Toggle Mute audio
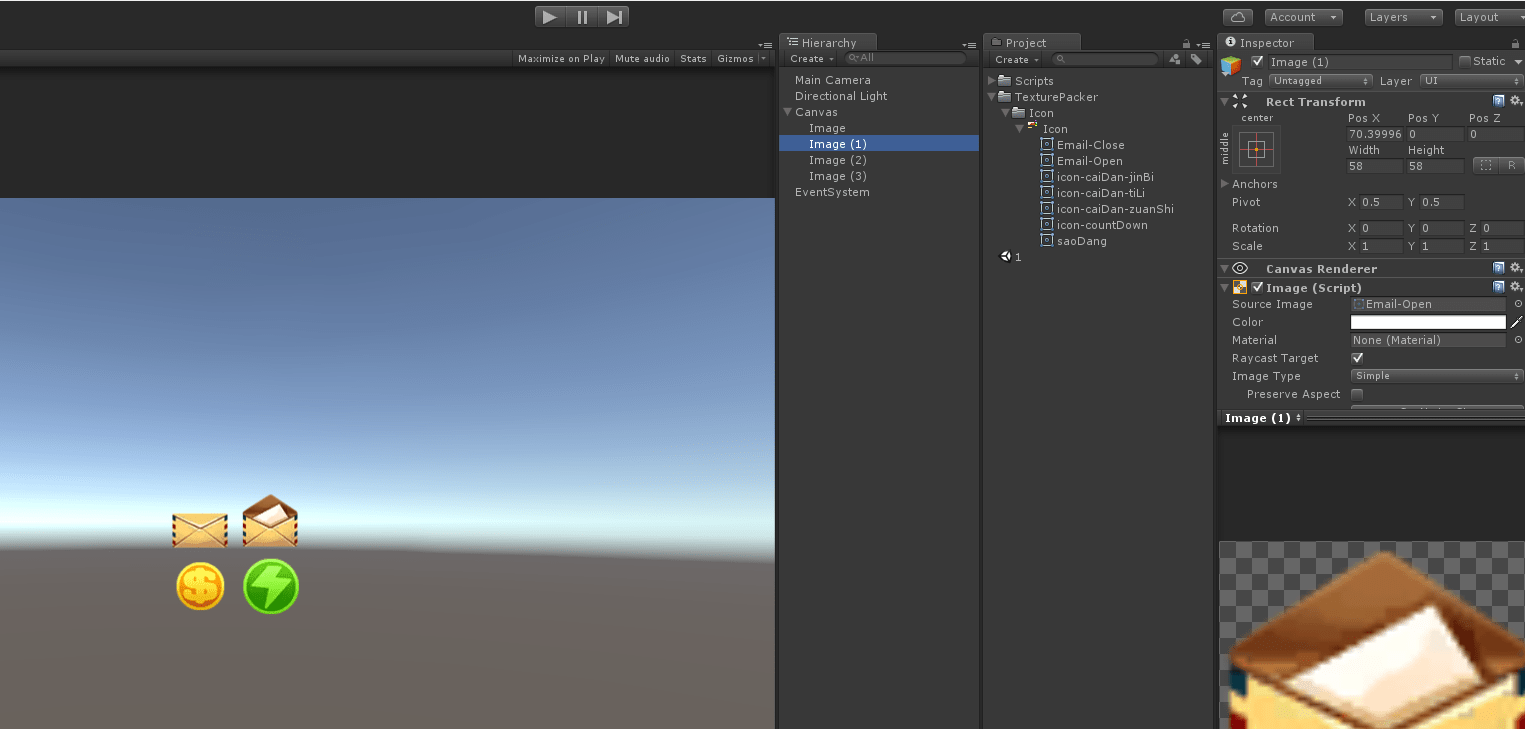Viewport: 1525px width, 729px height. tap(642, 58)
